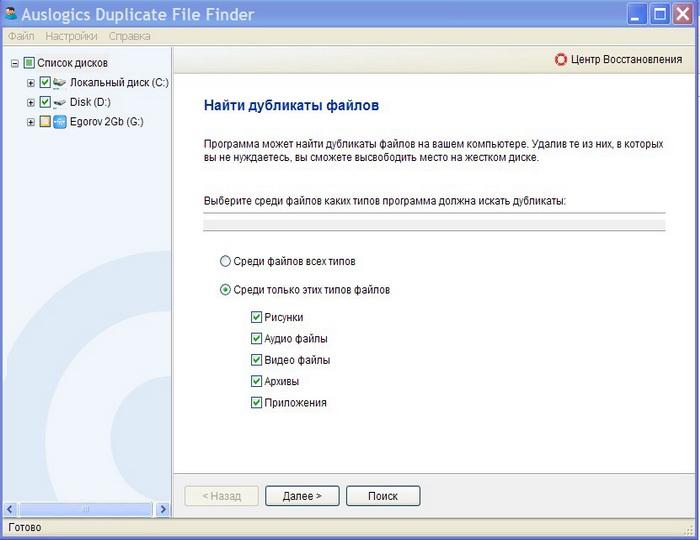Uncheck the Приложения checkbox

click(256, 403)
